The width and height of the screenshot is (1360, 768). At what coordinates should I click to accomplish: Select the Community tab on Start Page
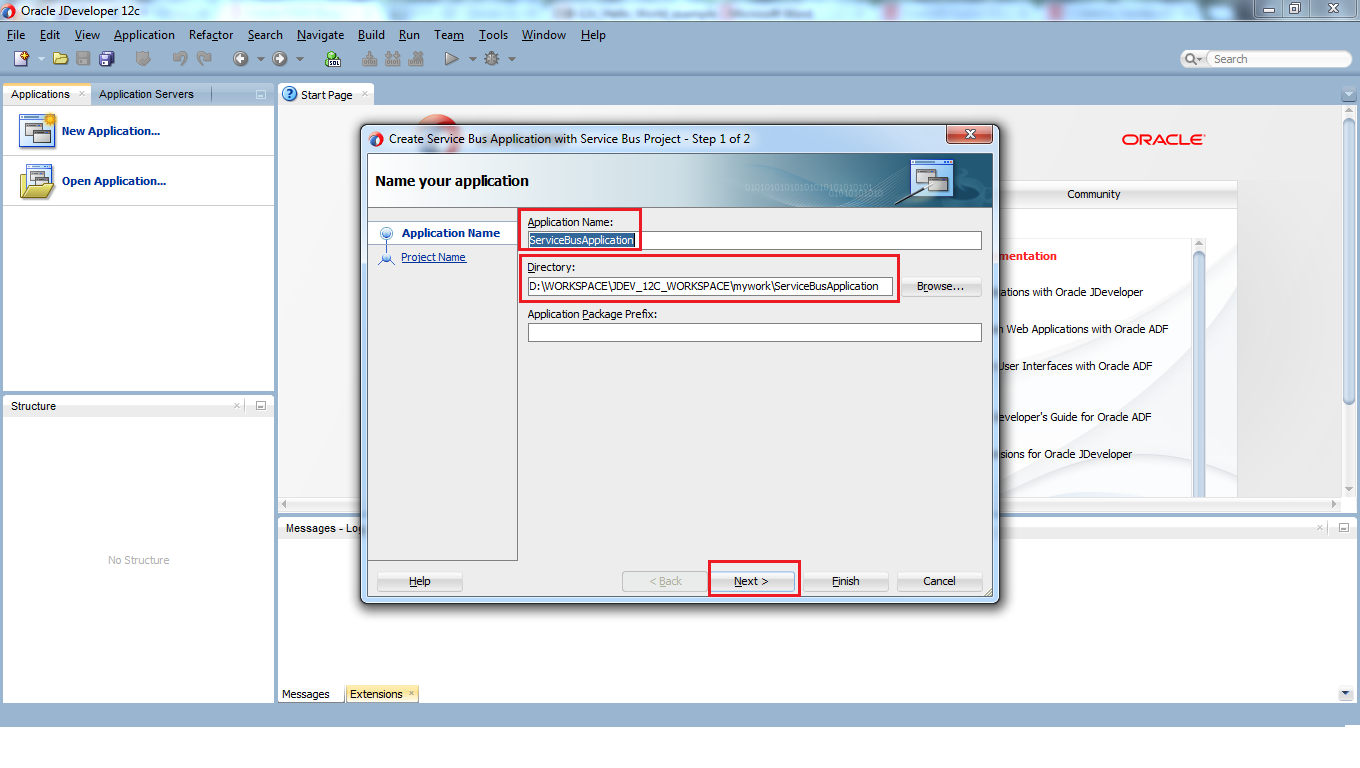coord(1093,194)
